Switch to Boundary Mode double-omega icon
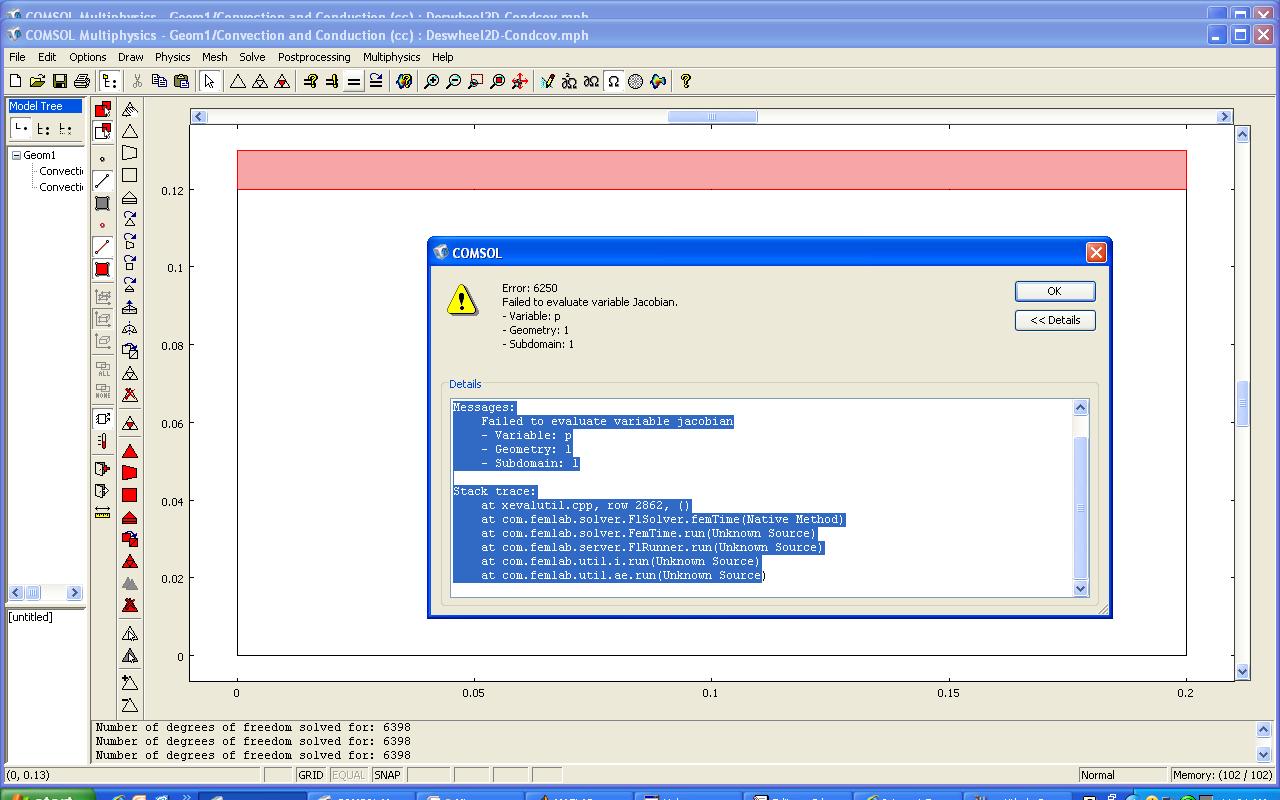 tap(591, 81)
